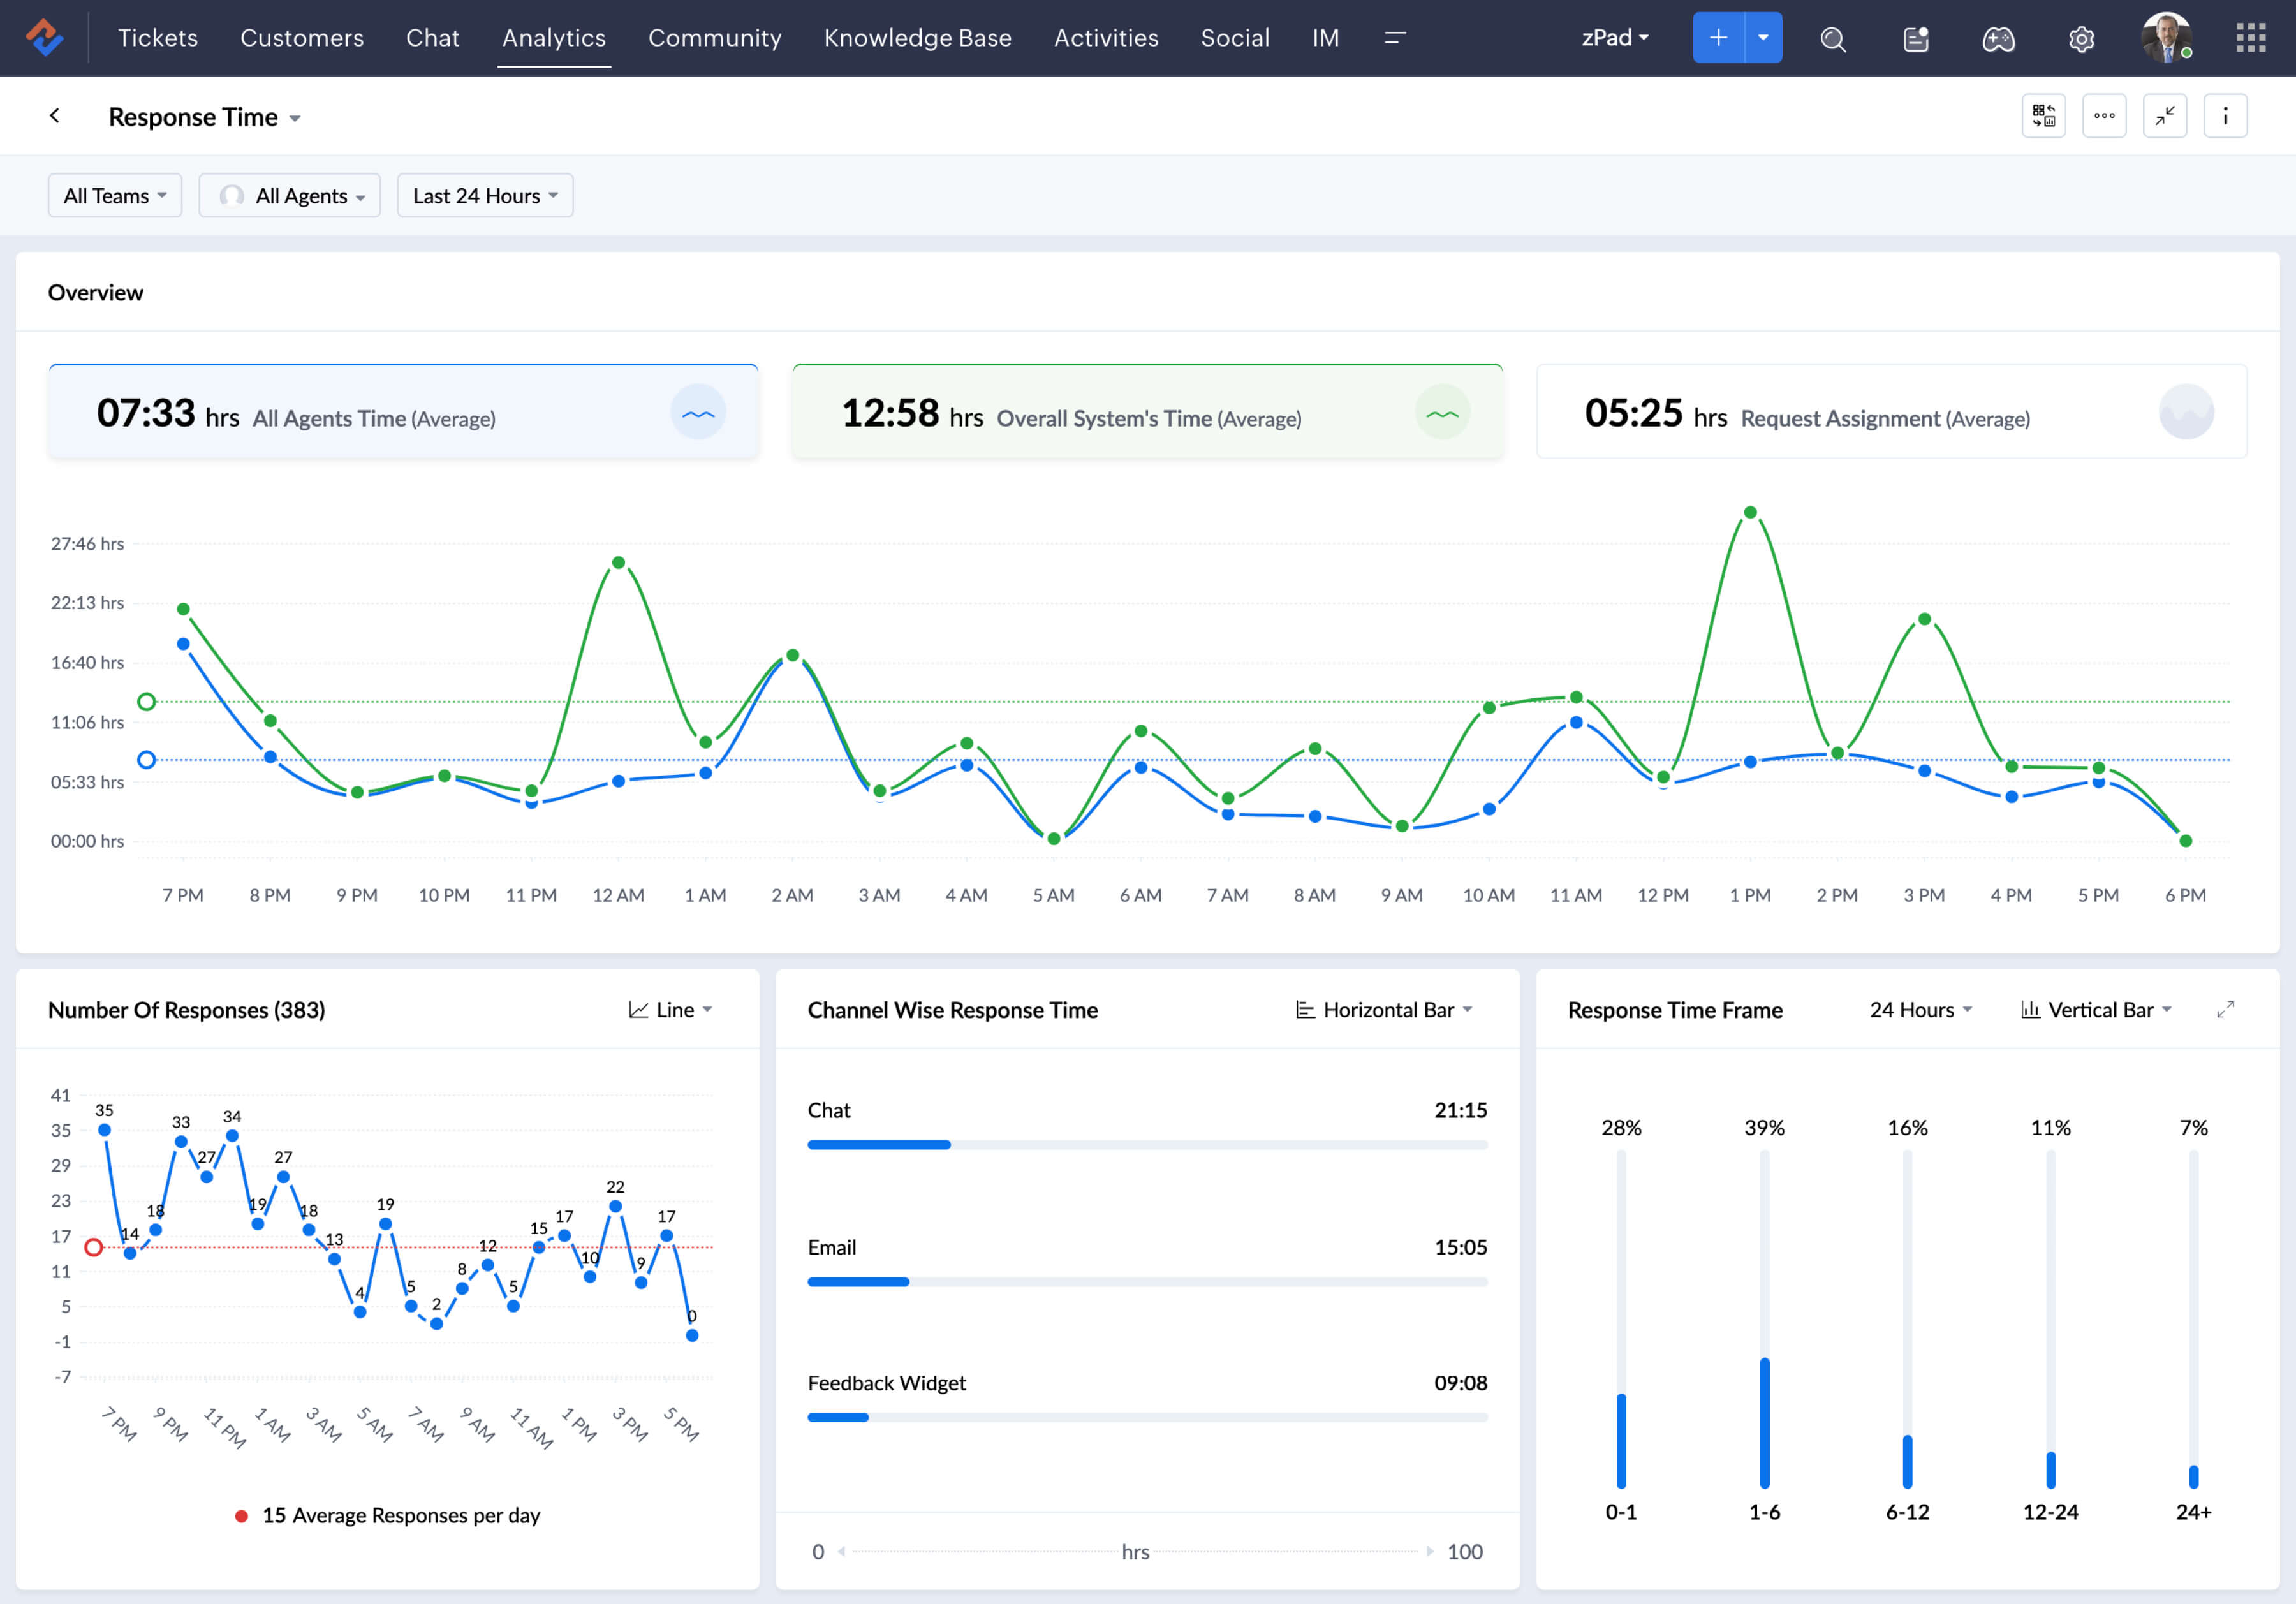Open settings gear icon

pos(2081,38)
